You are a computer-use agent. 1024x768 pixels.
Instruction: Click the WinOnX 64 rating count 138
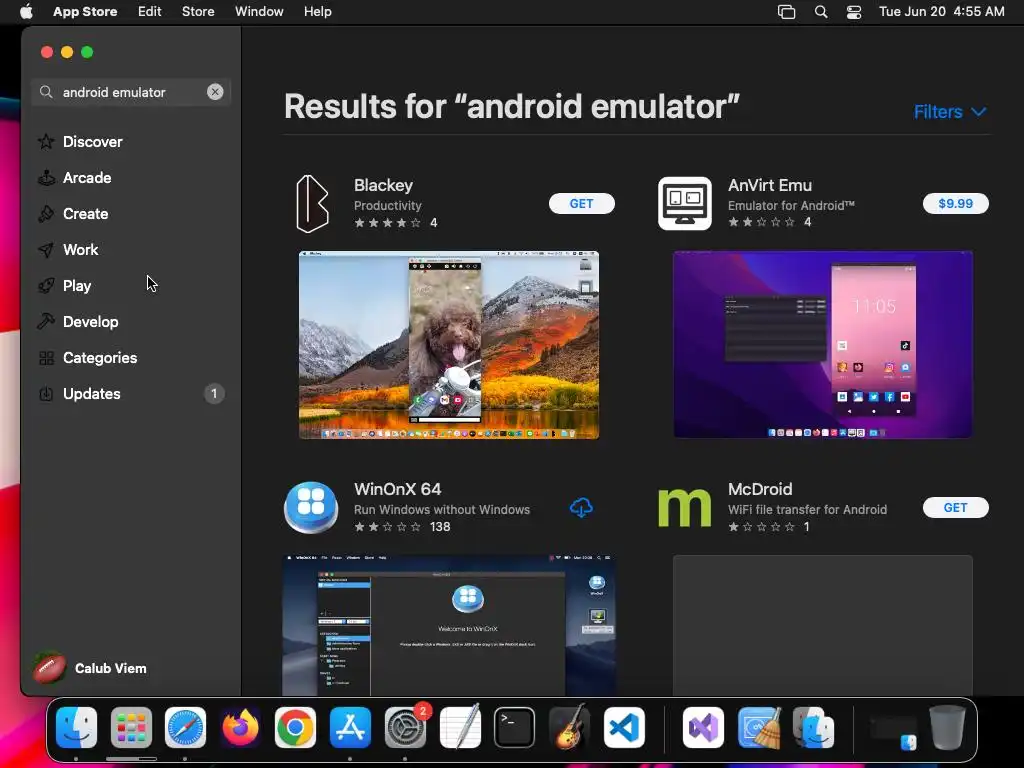click(x=440, y=526)
